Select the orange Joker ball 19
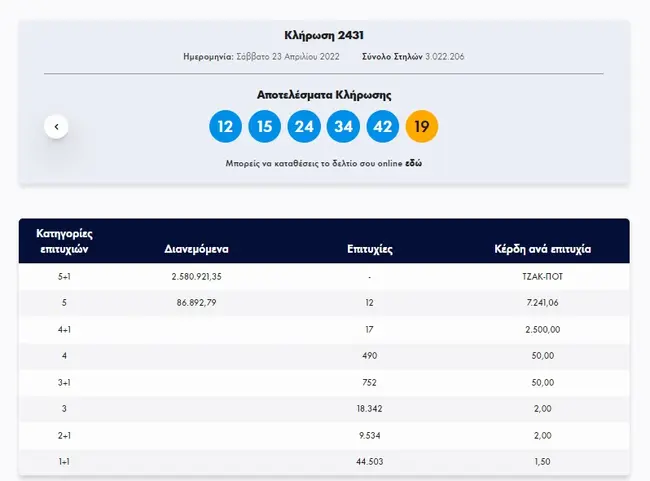This screenshot has height=481, width=650. tap(421, 127)
